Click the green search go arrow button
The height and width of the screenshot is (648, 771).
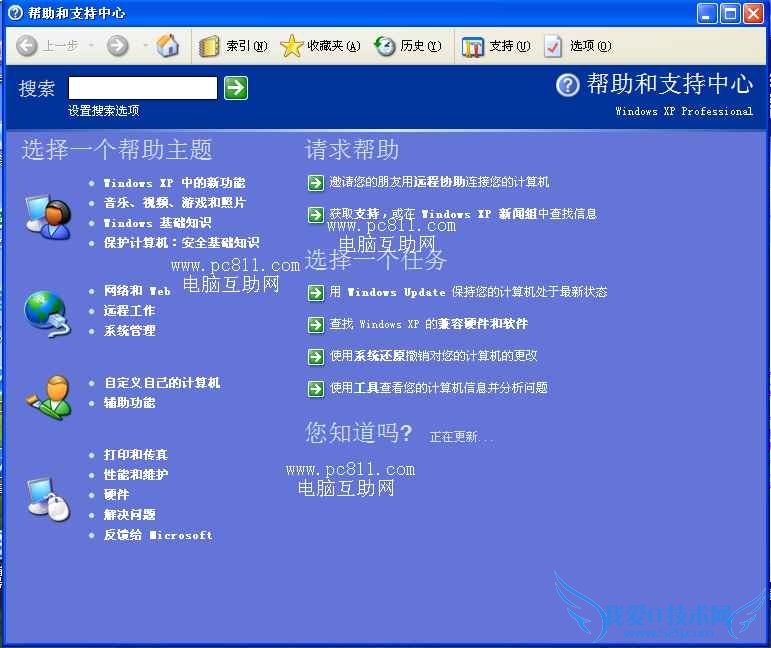click(x=236, y=88)
